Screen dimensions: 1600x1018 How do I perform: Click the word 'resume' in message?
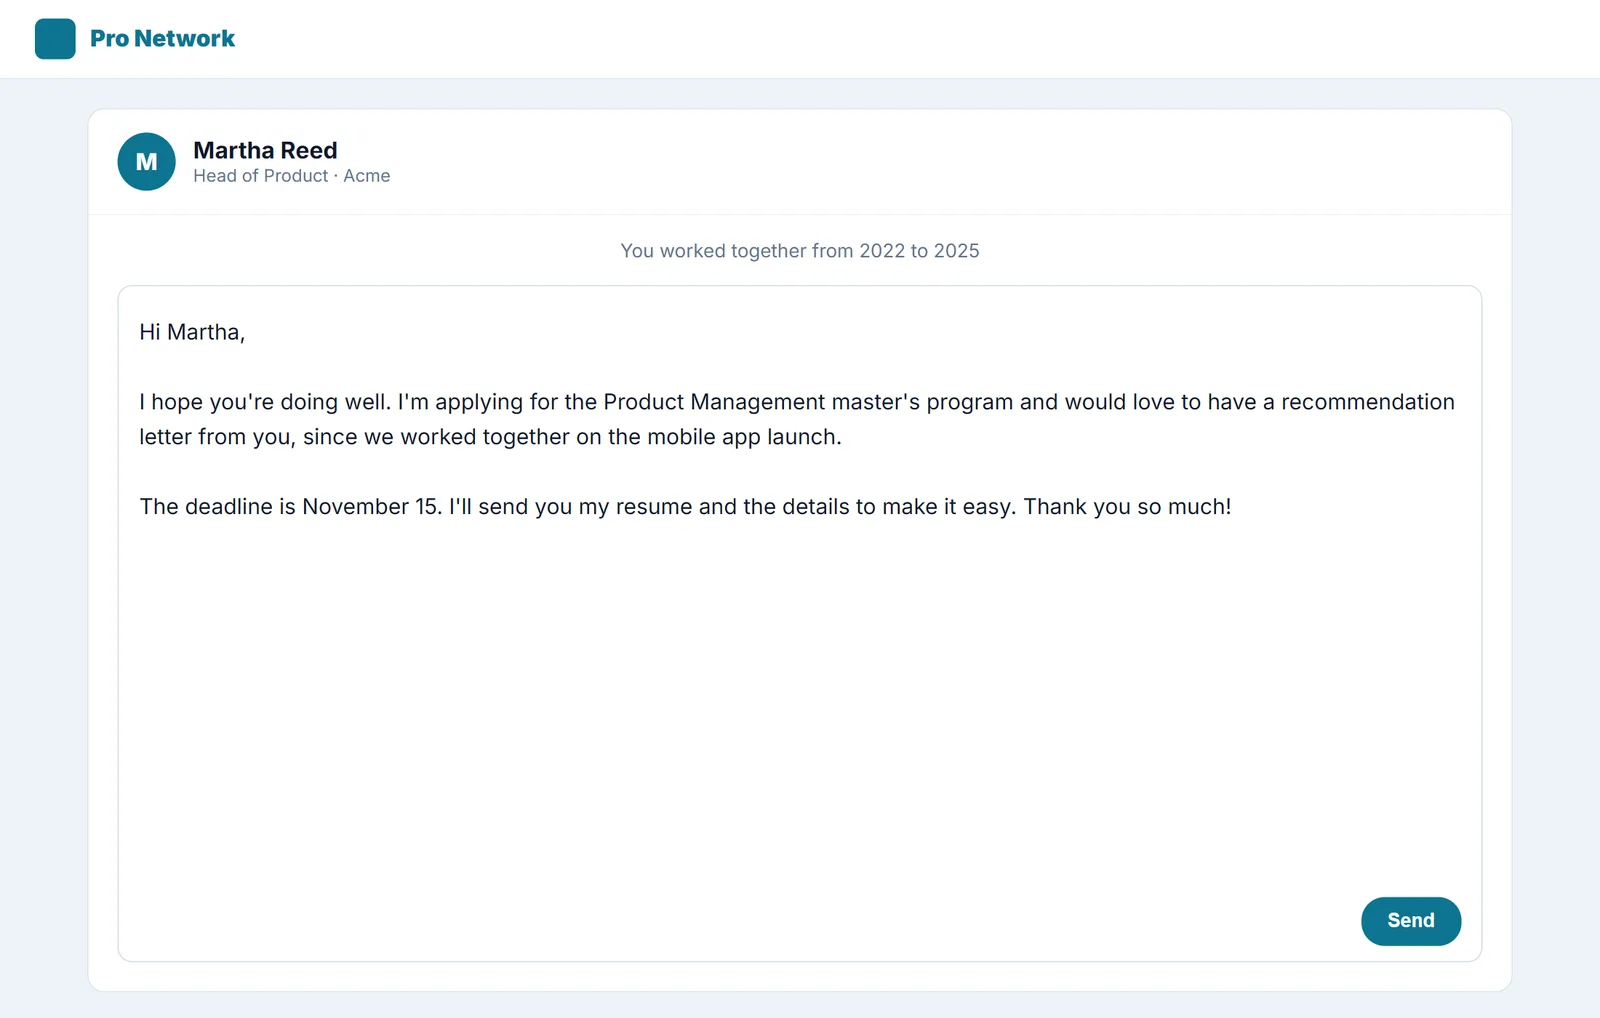coord(654,507)
